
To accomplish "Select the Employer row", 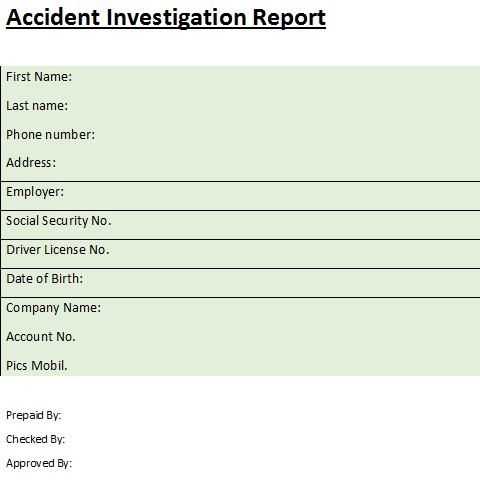I will click(x=241, y=196).
